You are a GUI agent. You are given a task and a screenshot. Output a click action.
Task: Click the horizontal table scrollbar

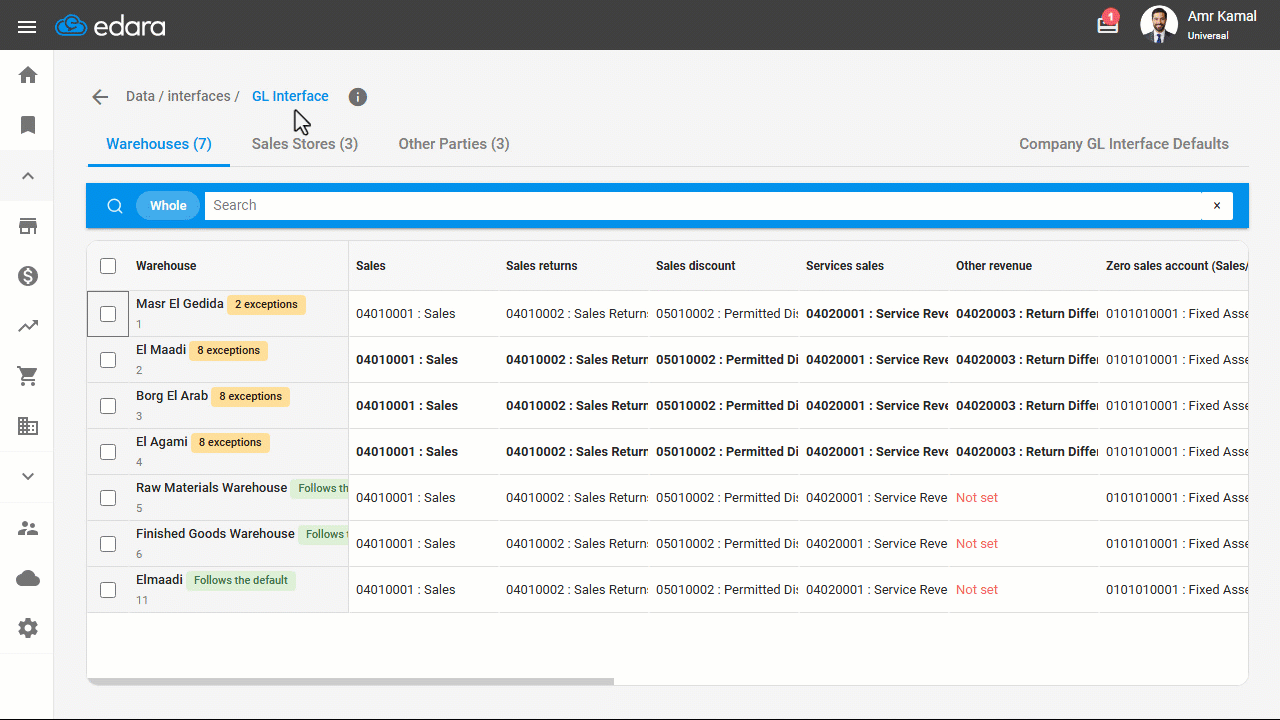tap(350, 682)
